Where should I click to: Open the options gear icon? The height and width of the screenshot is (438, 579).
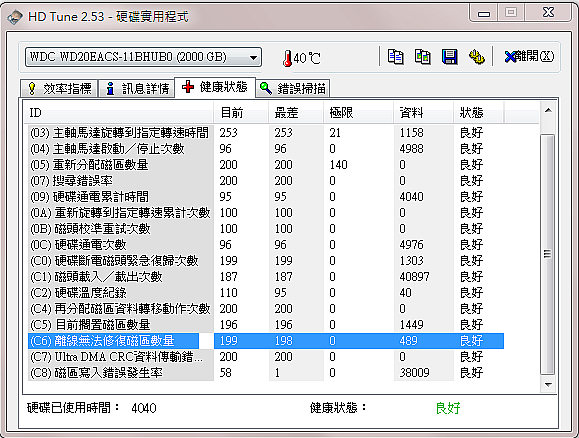477,57
